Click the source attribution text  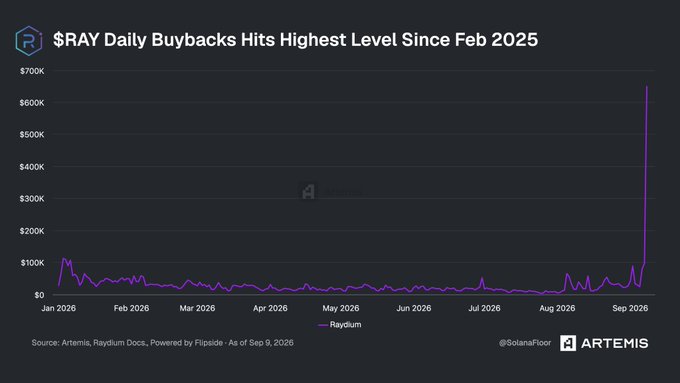point(163,343)
